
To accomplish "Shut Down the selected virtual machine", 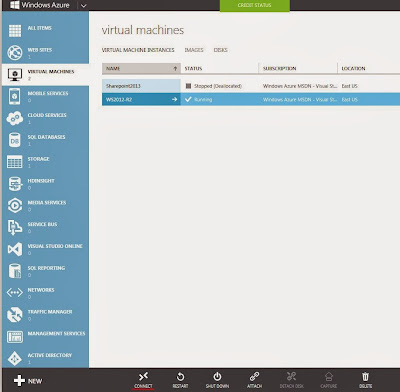I will point(217,380).
